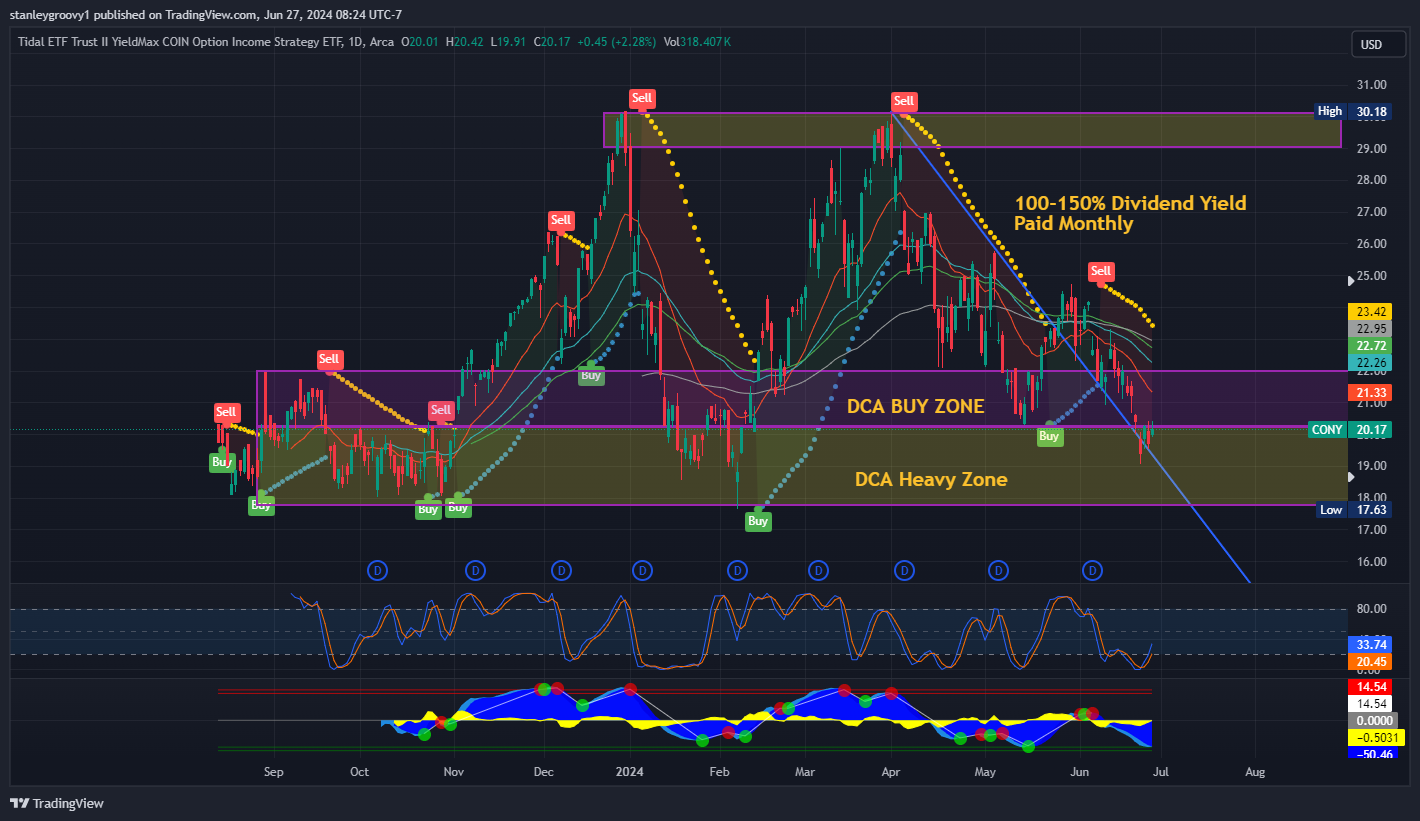Viewport: 1420px width, 821px height.
Task: Click the red 14.54 indicator value tag
Action: pyautogui.click(x=1369, y=687)
